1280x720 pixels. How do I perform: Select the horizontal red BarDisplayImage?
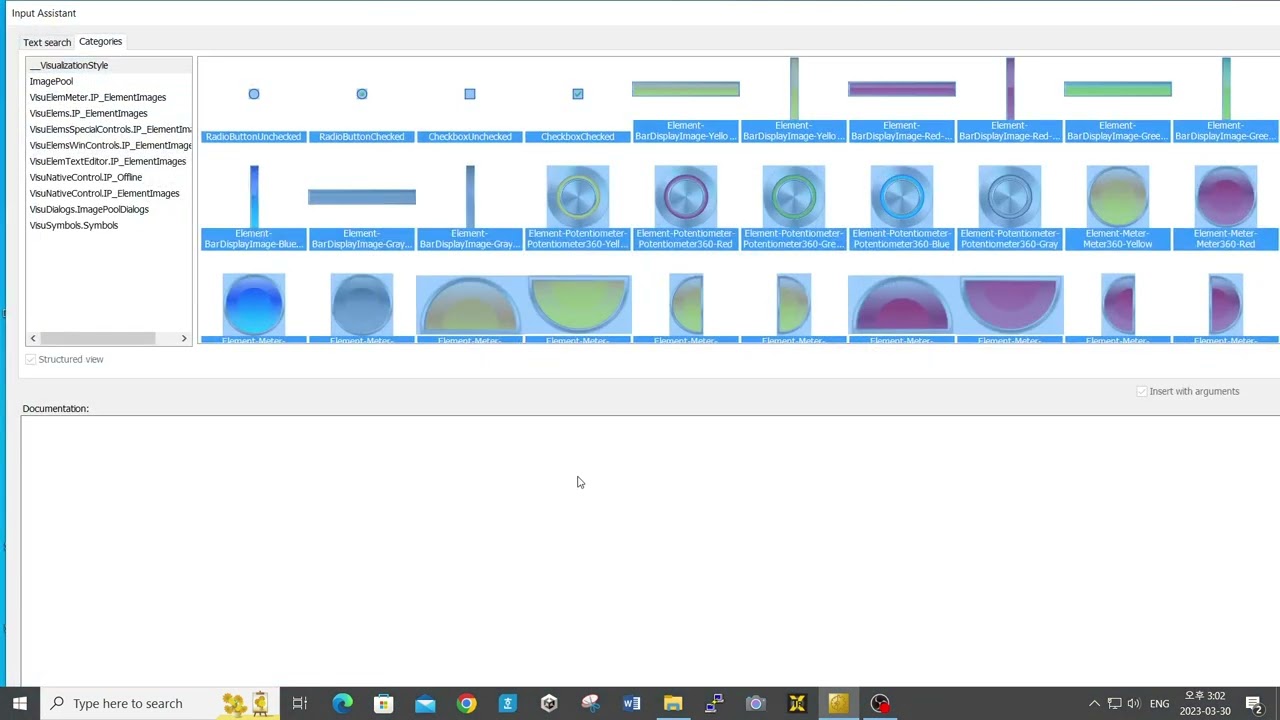[x=902, y=89]
